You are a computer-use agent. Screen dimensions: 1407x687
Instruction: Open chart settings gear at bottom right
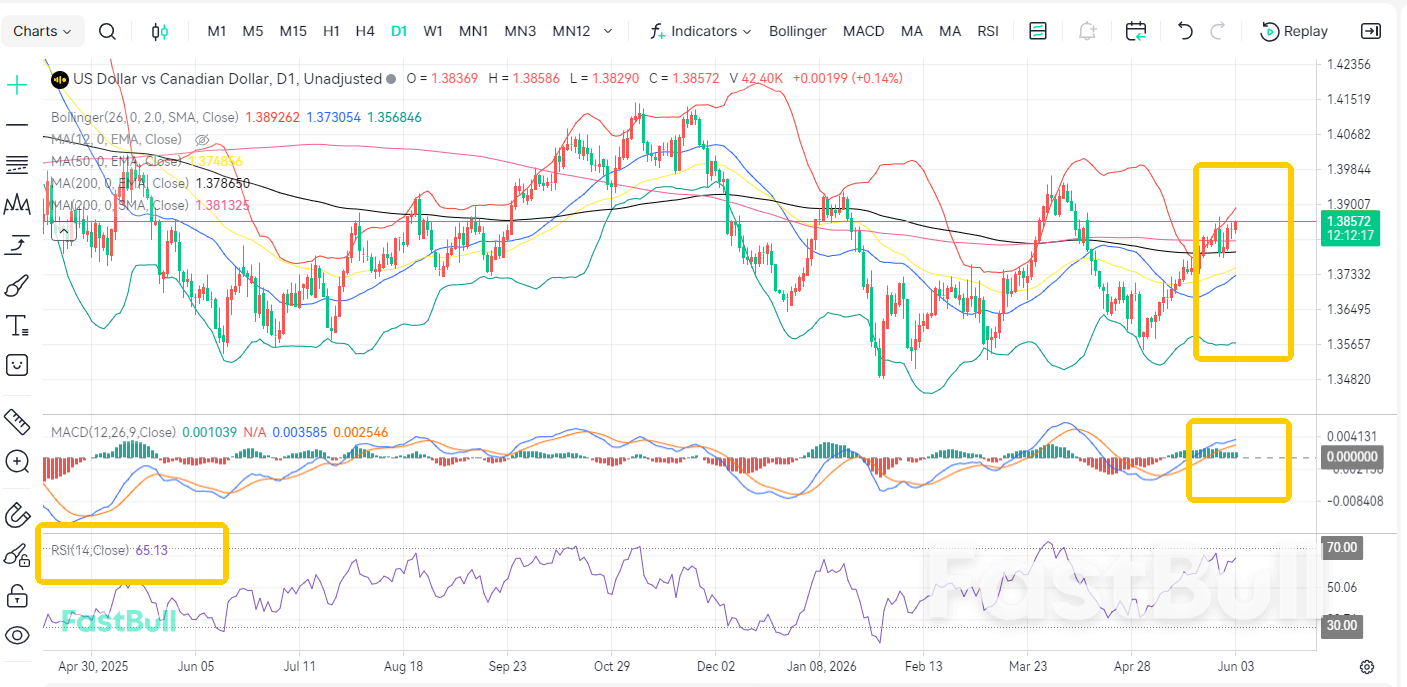pyautogui.click(x=1367, y=666)
